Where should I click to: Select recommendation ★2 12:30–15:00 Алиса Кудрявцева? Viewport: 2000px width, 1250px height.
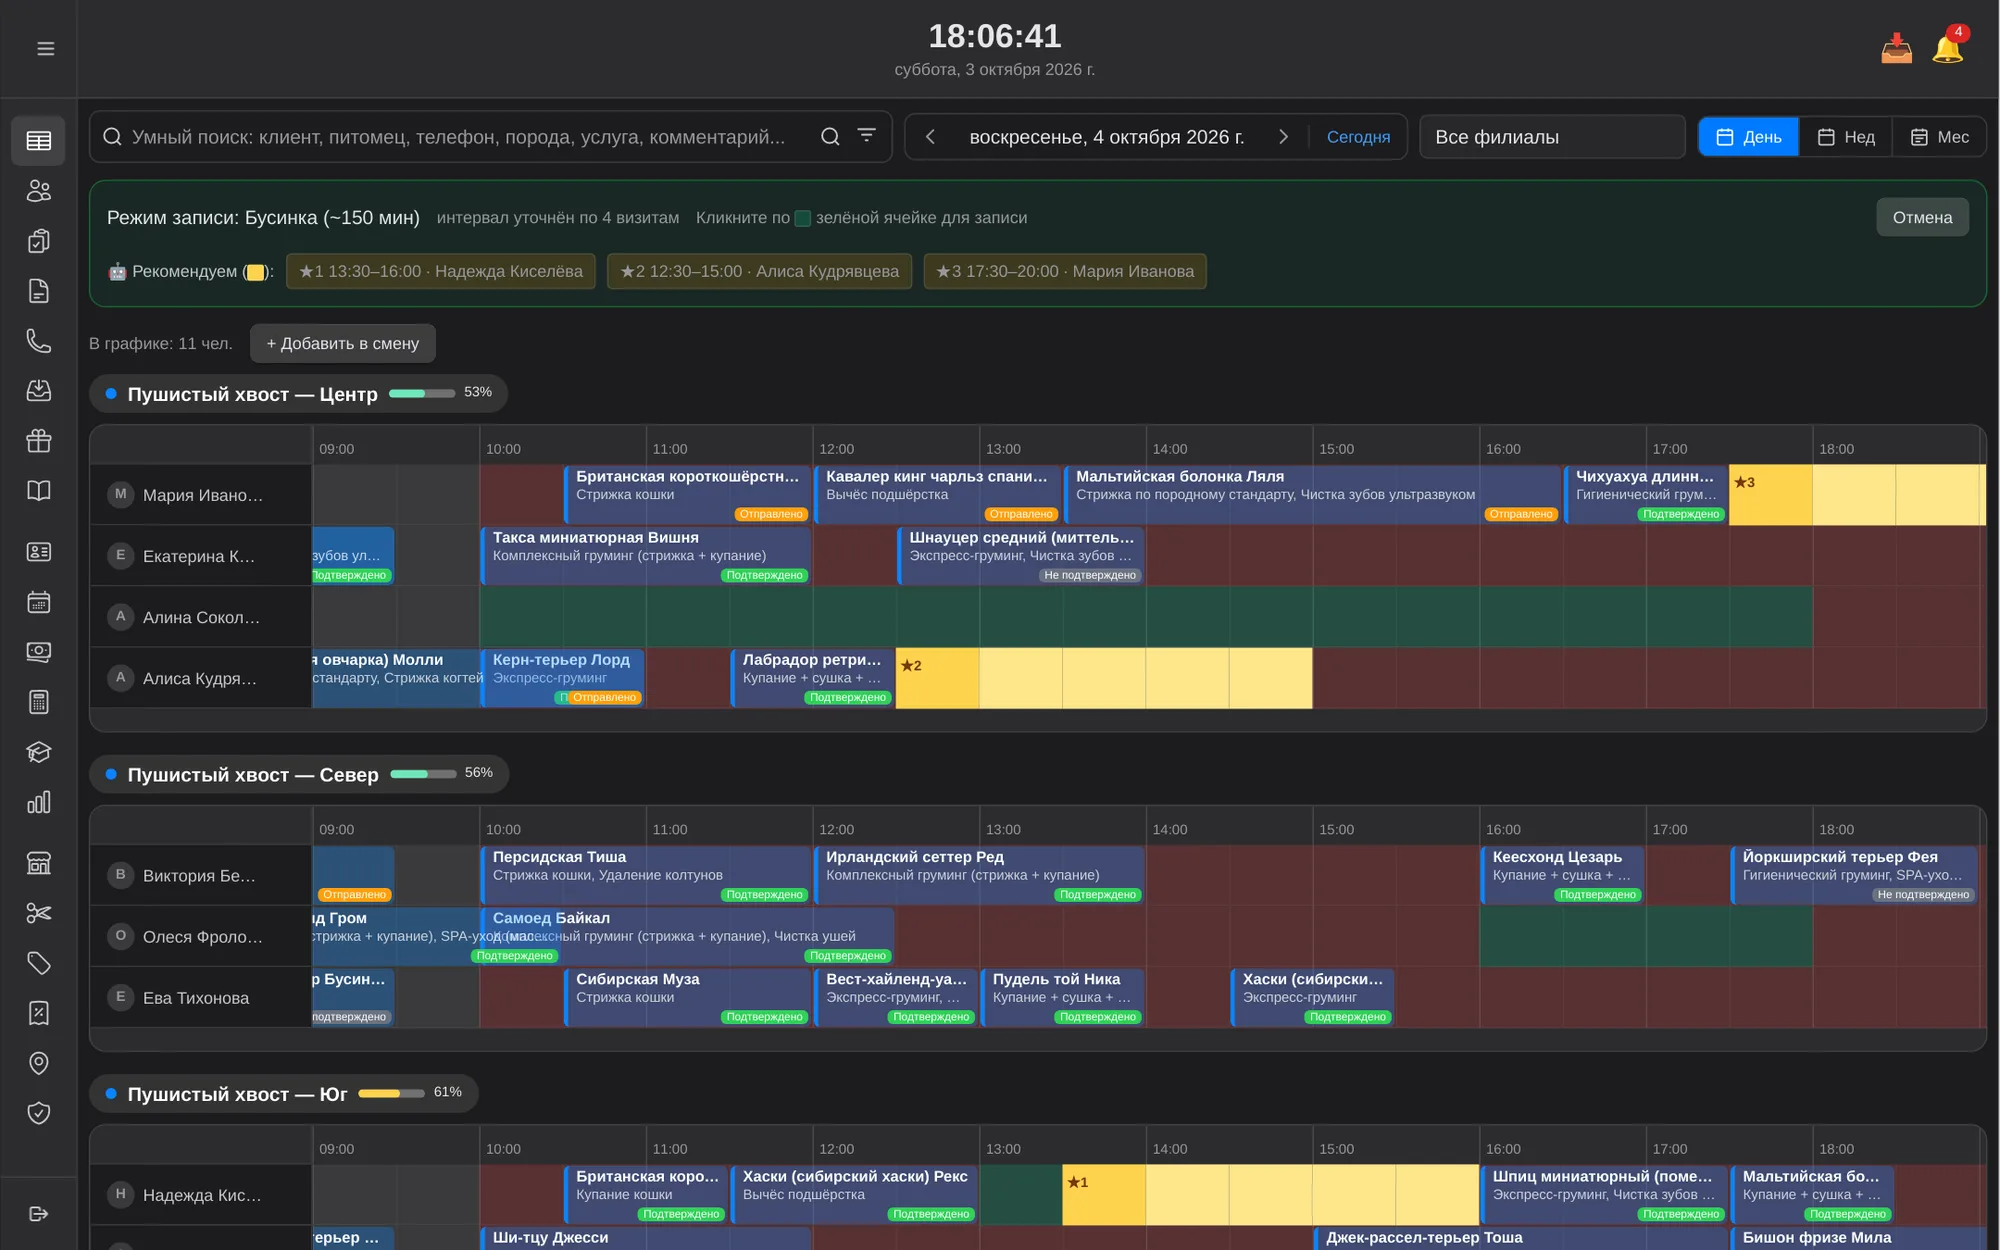coord(759,272)
